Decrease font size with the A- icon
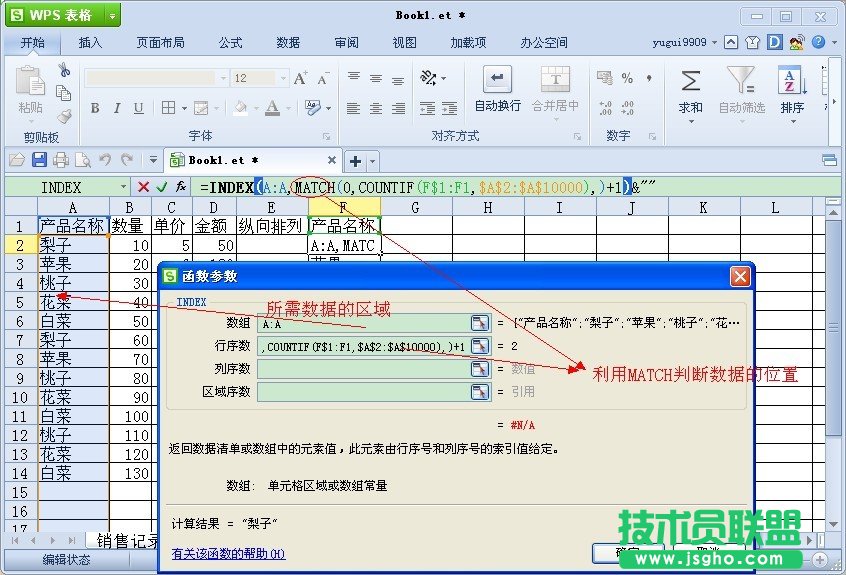 [x=323, y=79]
